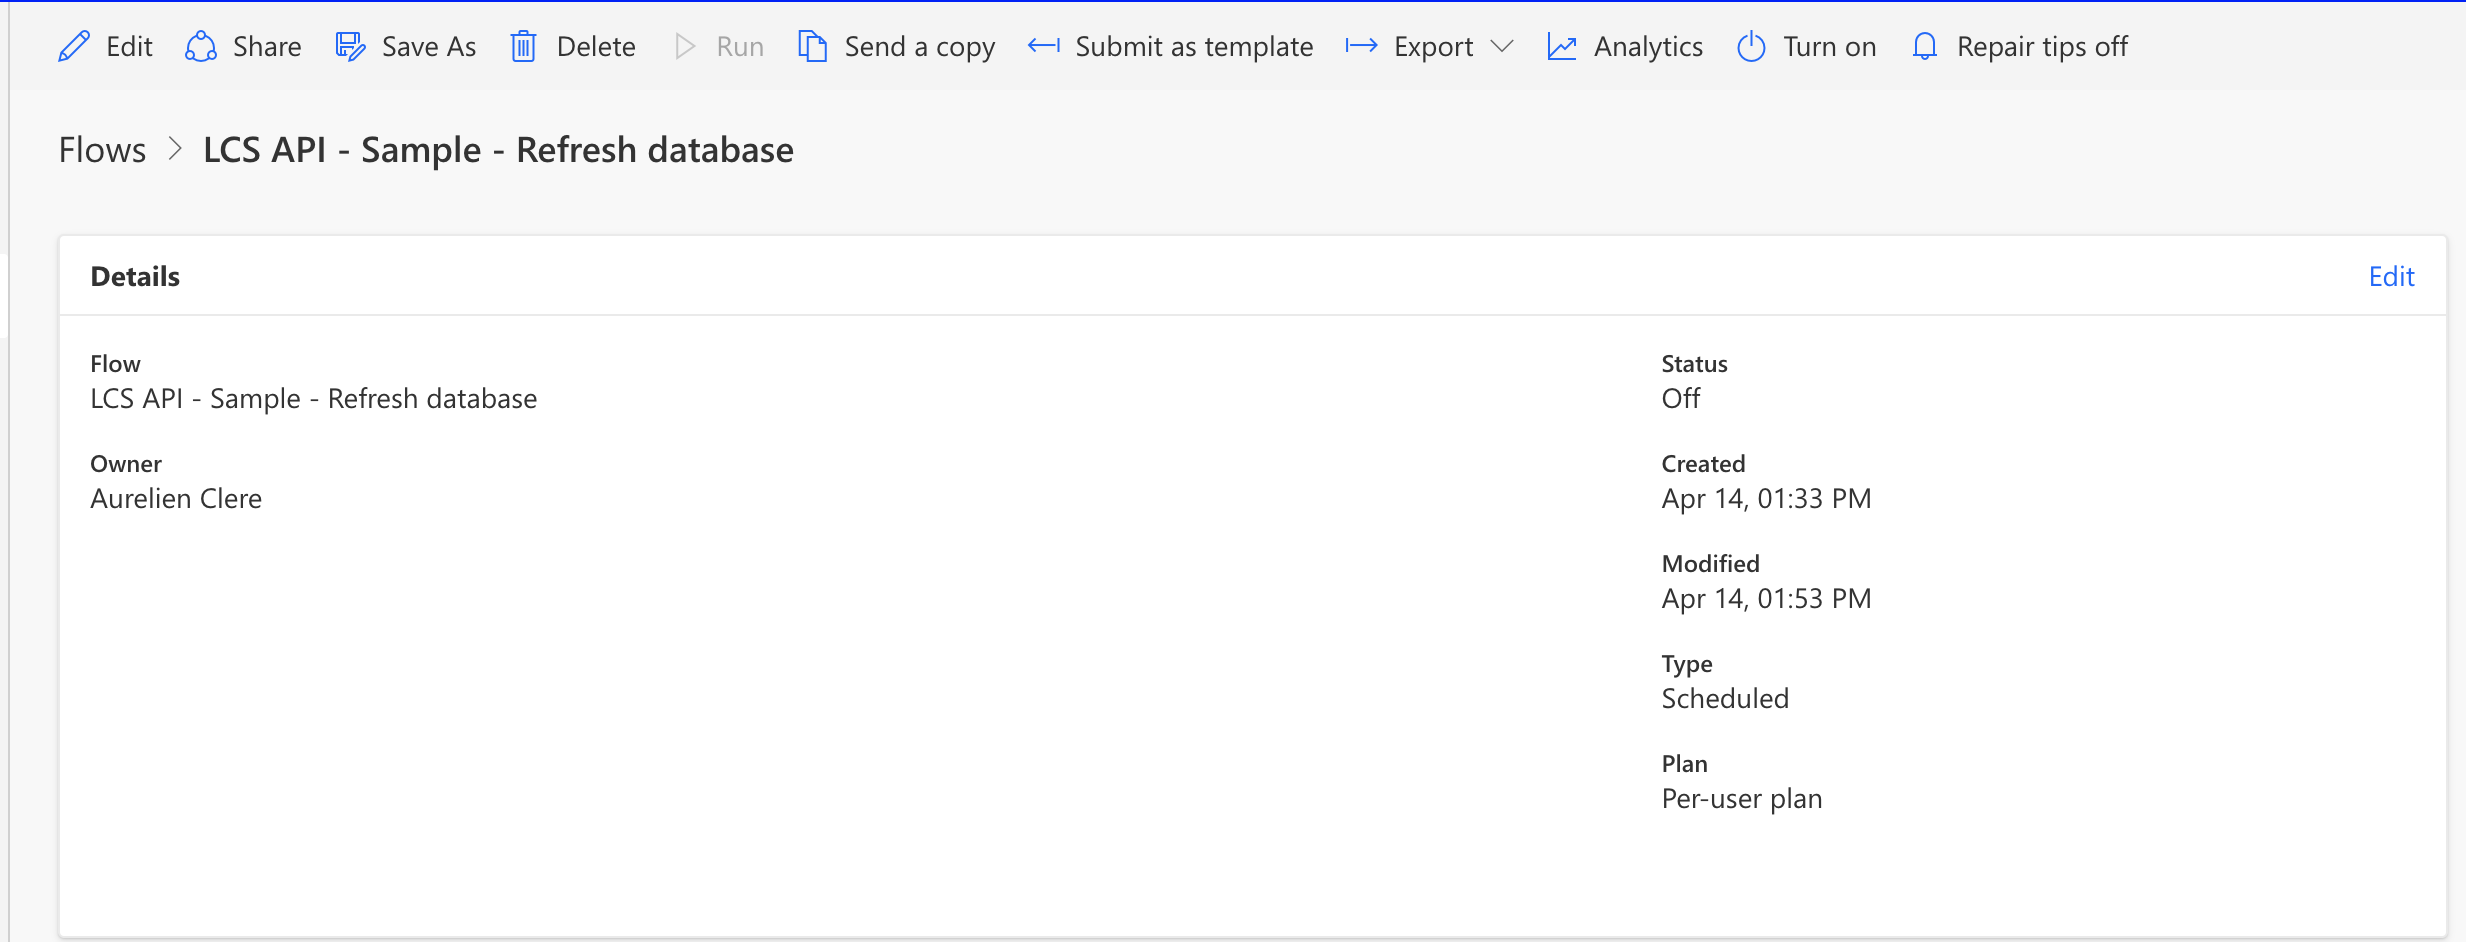Viewport: 2466px width, 942px height.
Task: Toggle the Repair tips off label
Action: coord(2042,47)
